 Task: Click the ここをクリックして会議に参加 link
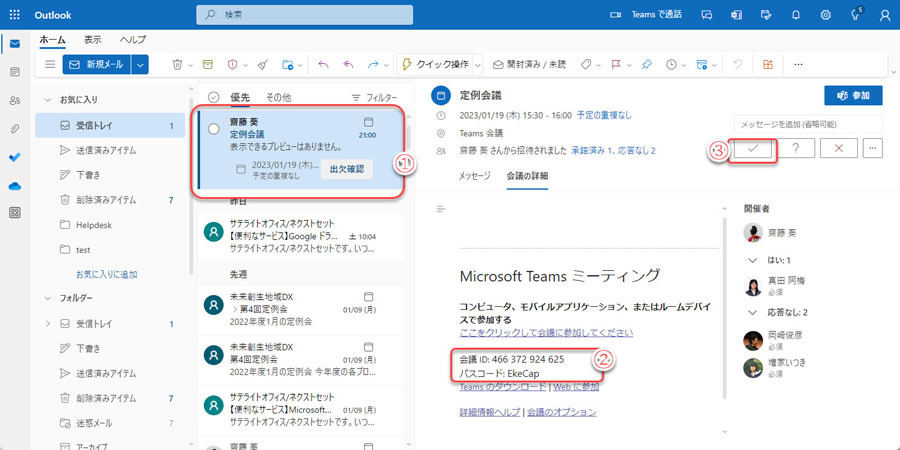click(546, 332)
